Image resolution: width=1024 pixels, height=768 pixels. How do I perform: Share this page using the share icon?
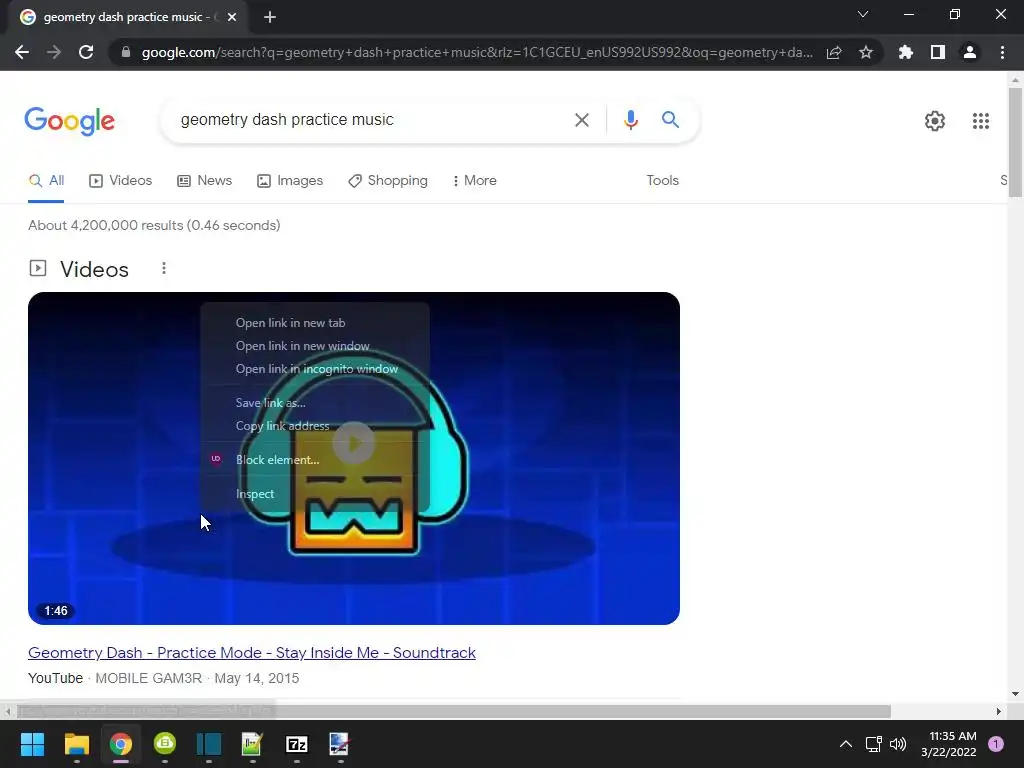[834, 52]
